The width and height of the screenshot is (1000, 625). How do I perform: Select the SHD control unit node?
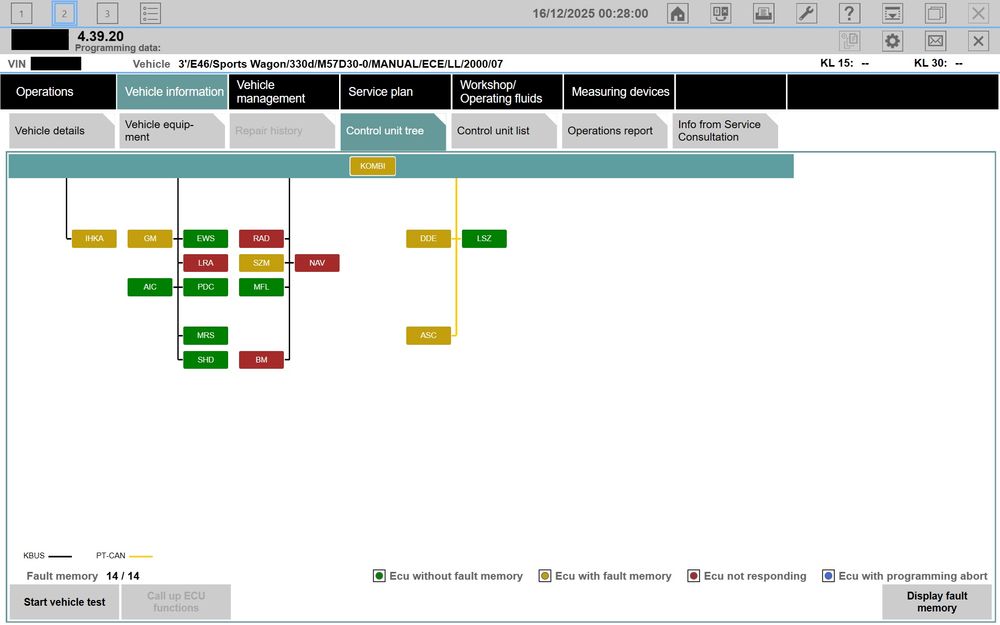point(205,360)
